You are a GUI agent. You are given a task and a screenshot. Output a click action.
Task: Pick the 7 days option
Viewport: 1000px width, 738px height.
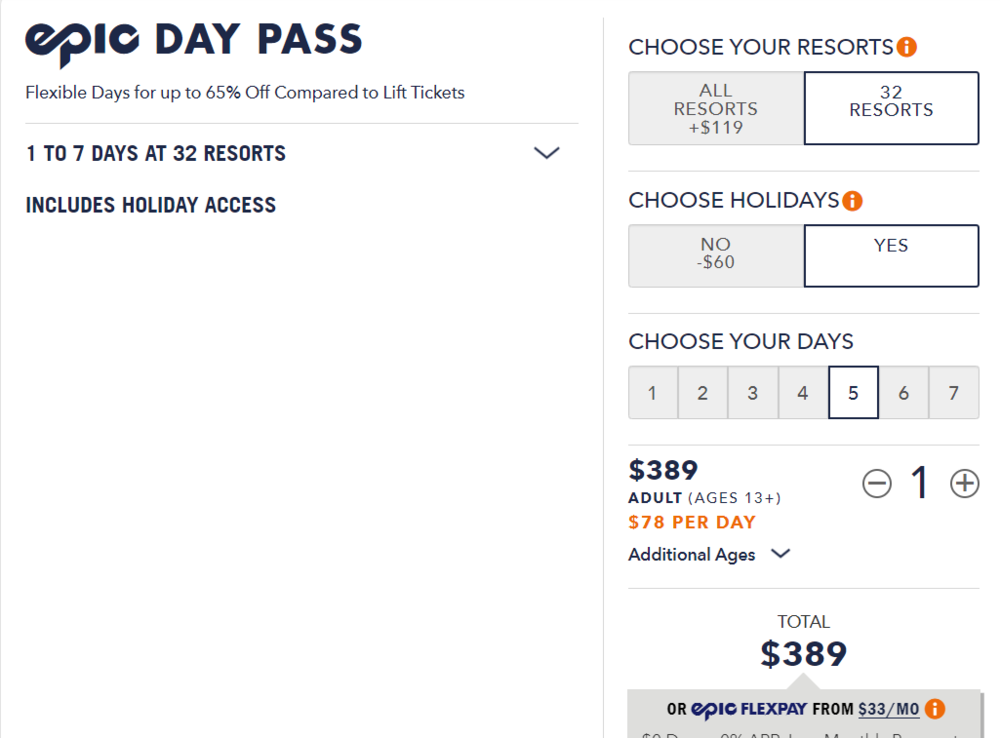tap(954, 393)
